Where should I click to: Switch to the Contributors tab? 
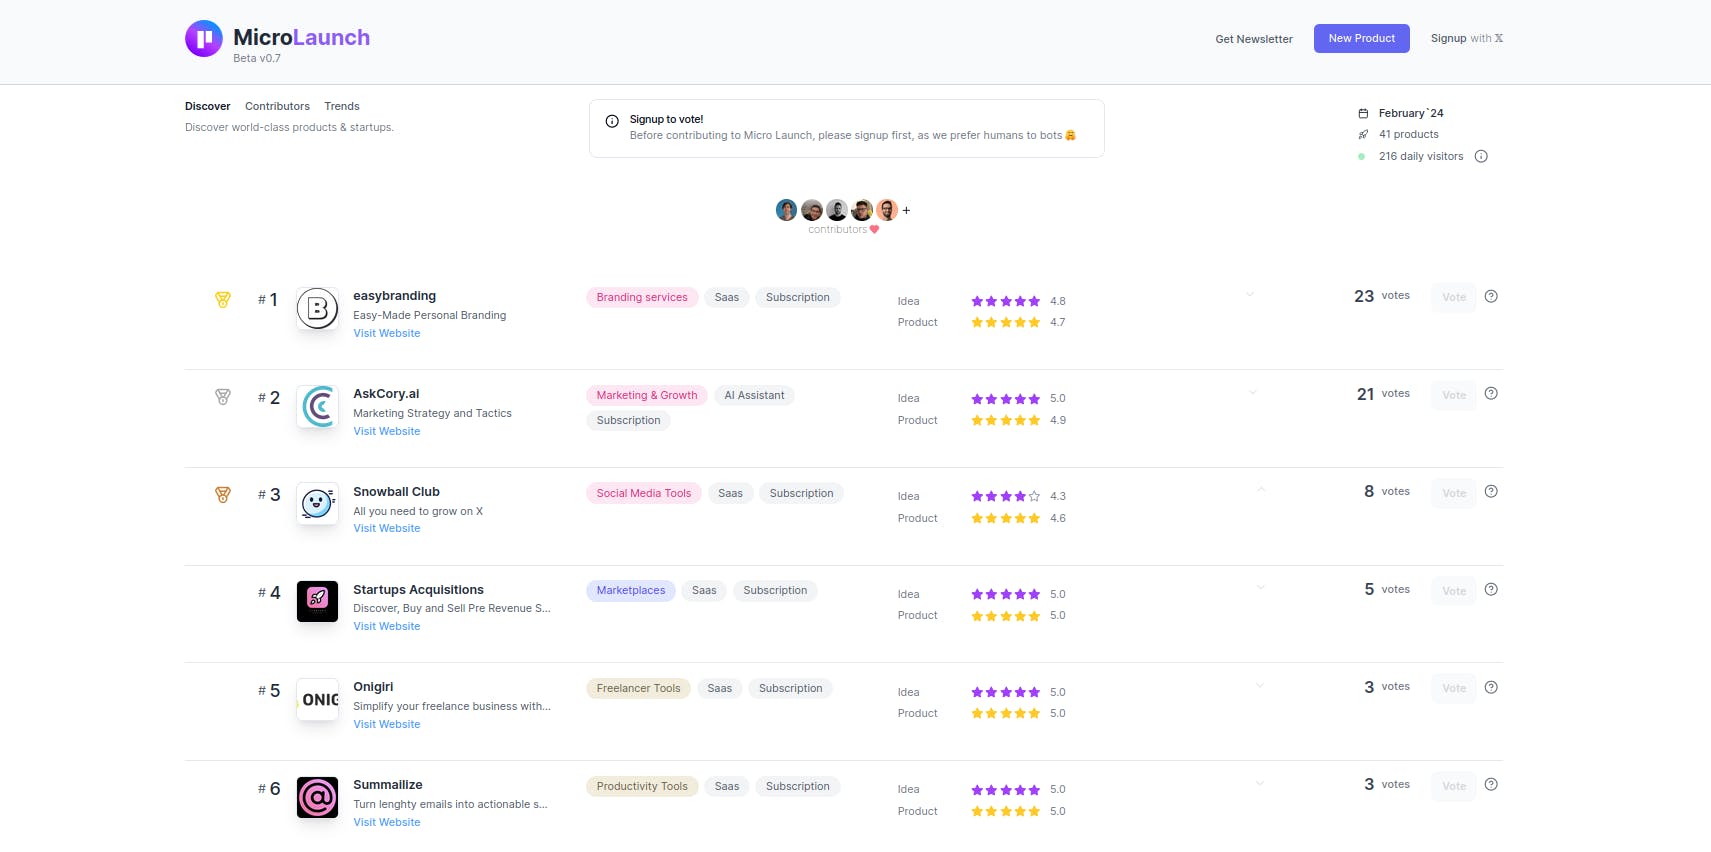pos(277,106)
